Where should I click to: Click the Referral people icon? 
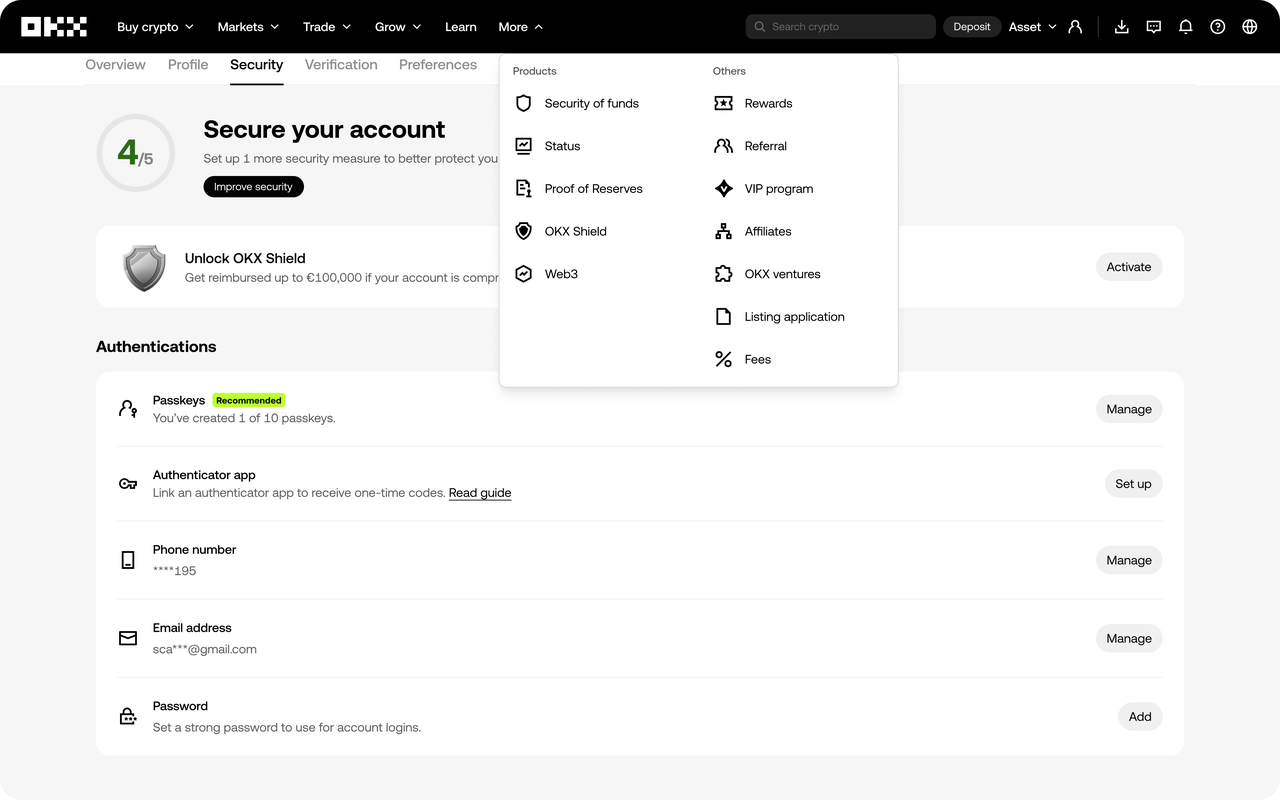tap(723, 146)
